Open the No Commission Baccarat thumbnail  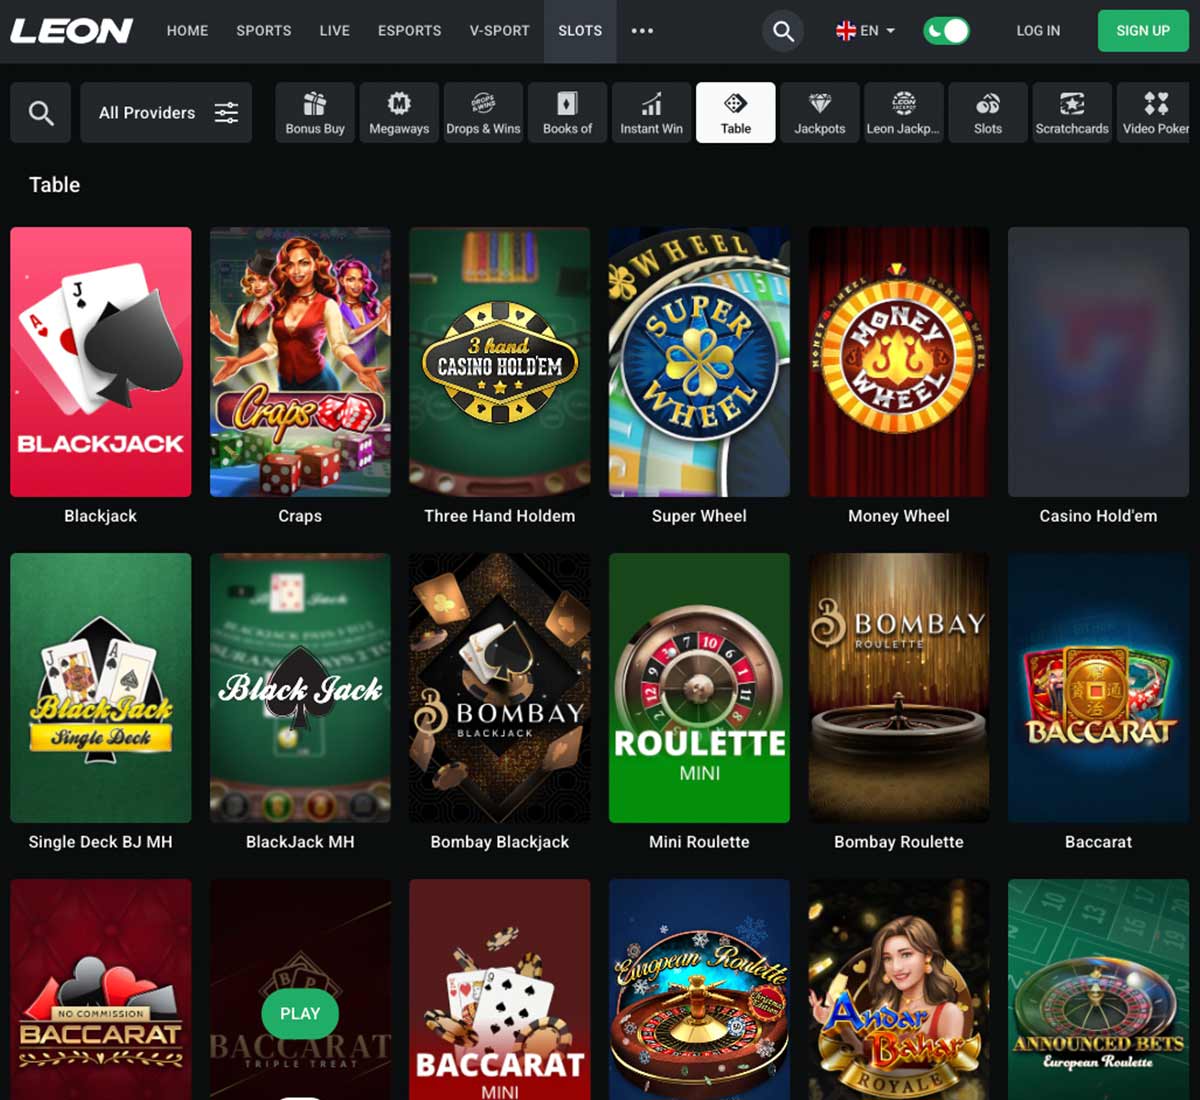(100, 990)
